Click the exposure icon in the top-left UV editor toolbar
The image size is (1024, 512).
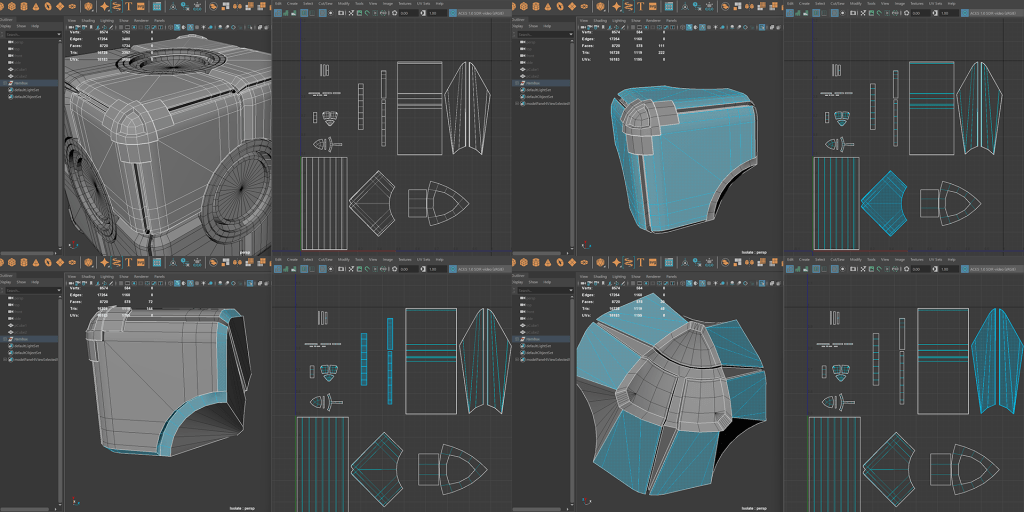(x=392, y=15)
